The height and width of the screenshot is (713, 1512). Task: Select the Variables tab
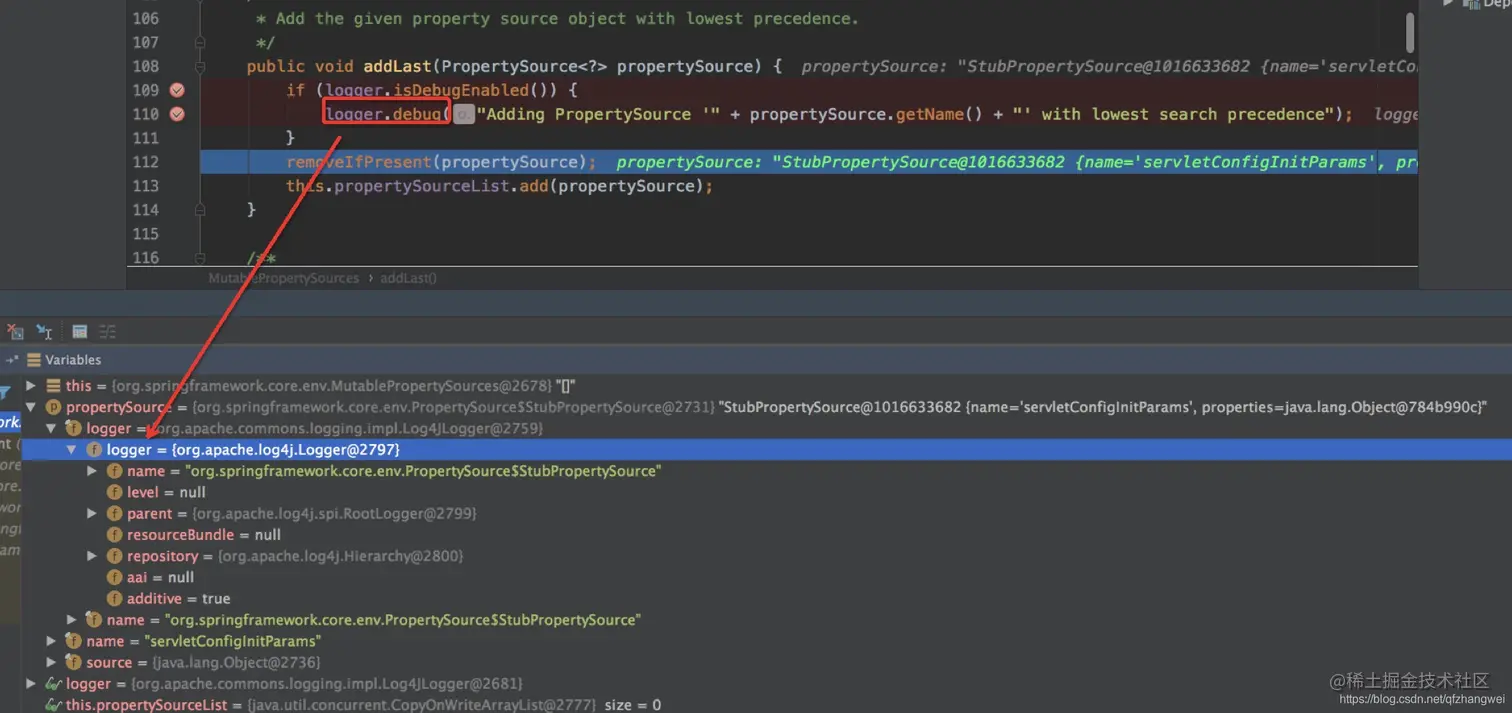click(73, 359)
